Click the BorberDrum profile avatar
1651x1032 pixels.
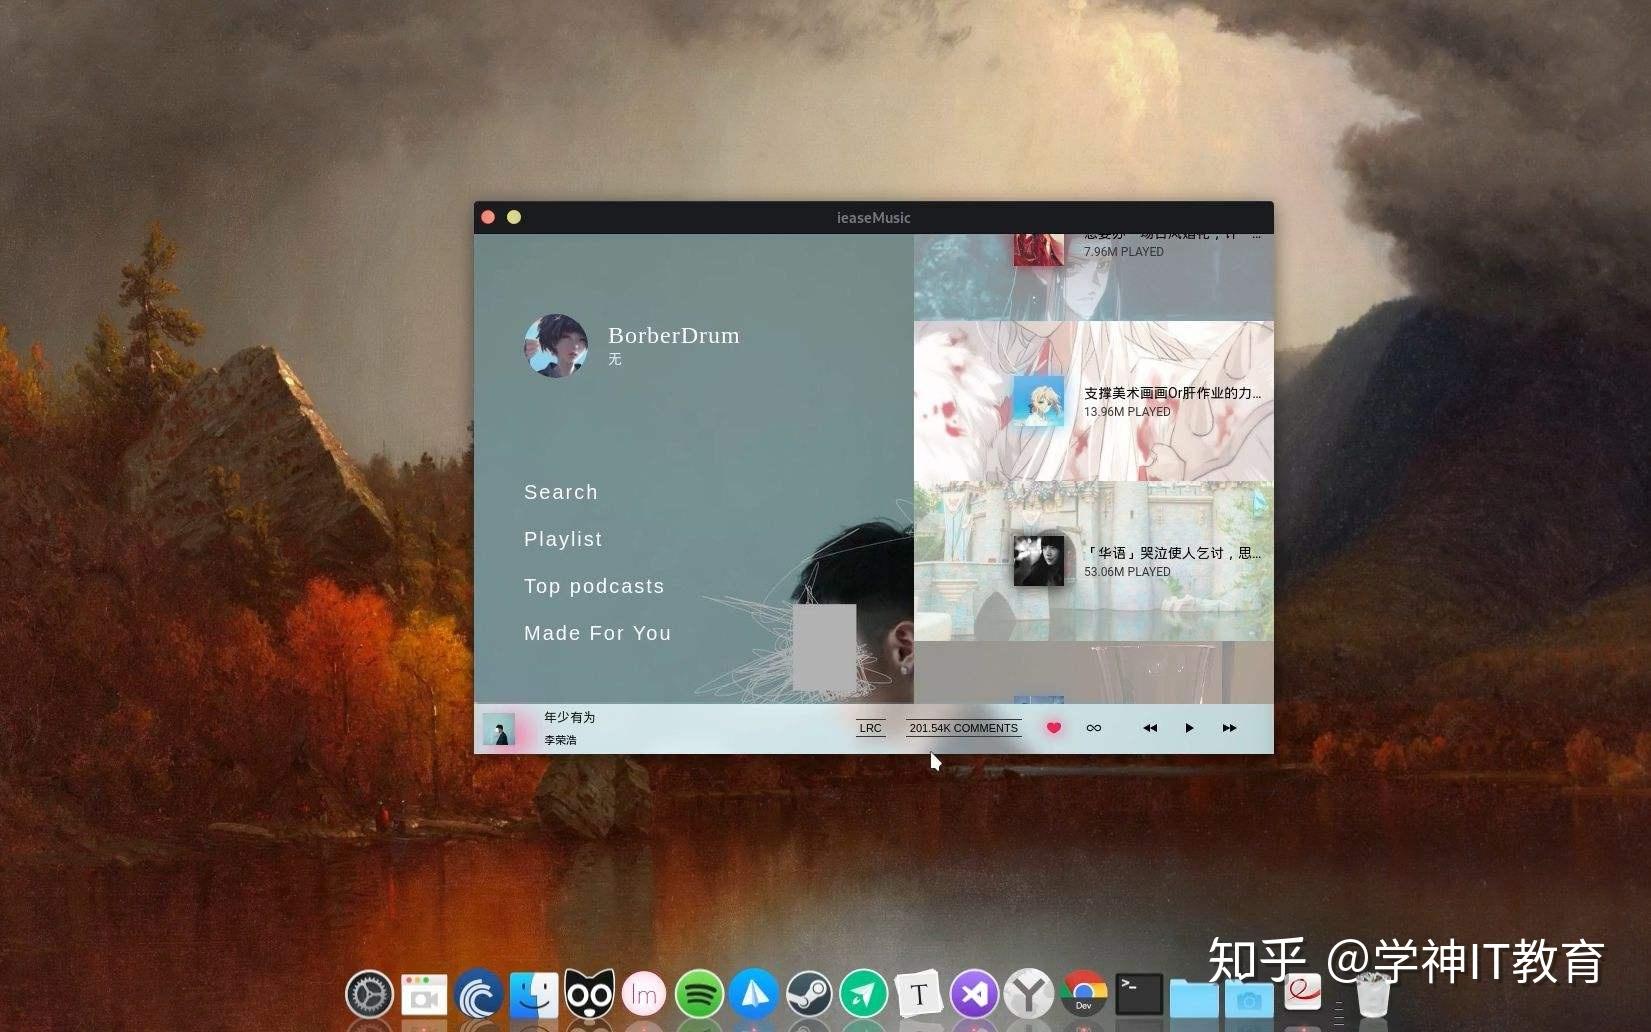coord(555,346)
